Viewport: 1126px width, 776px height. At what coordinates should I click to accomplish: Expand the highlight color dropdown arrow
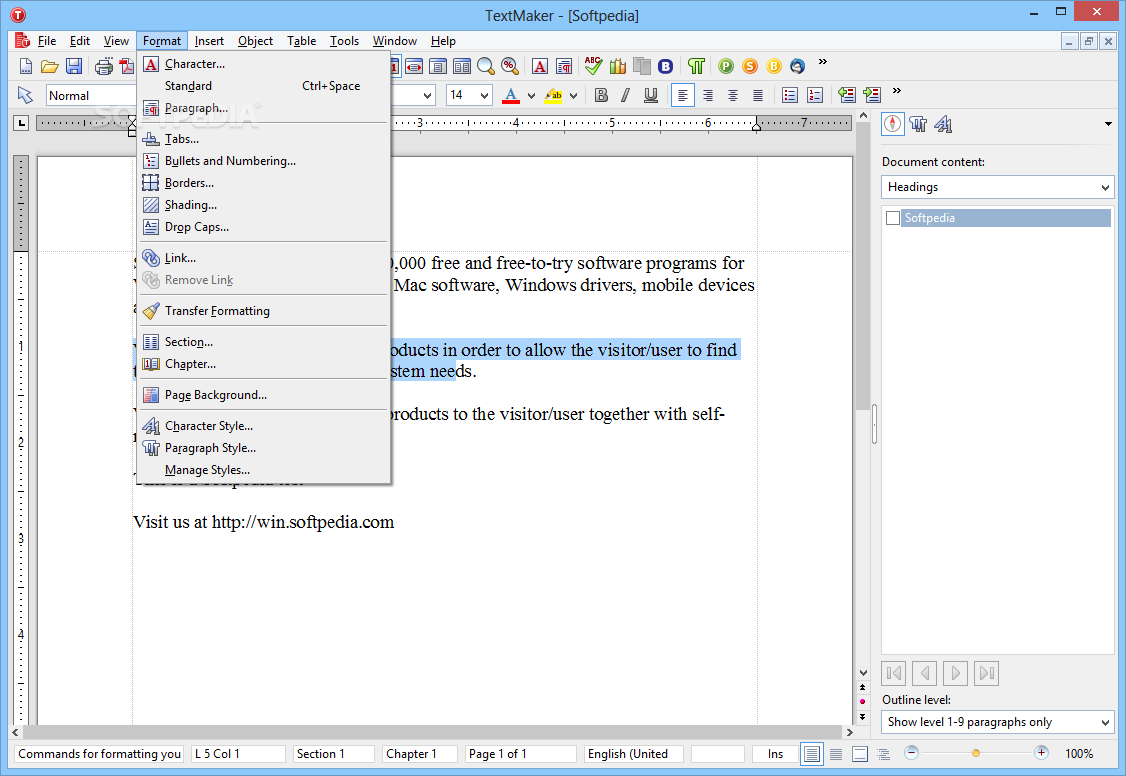[574, 95]
